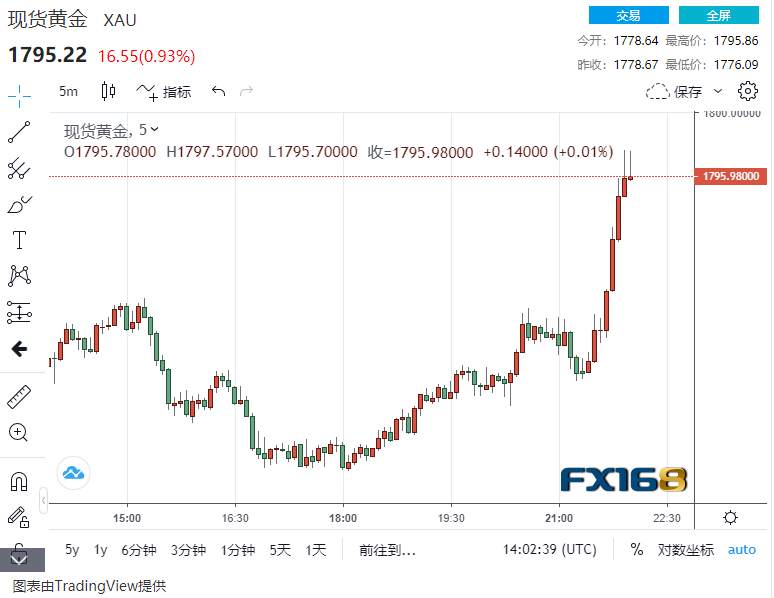Open the indicators (指标) menu
The image size is (774, 598).
coord(163,92)
